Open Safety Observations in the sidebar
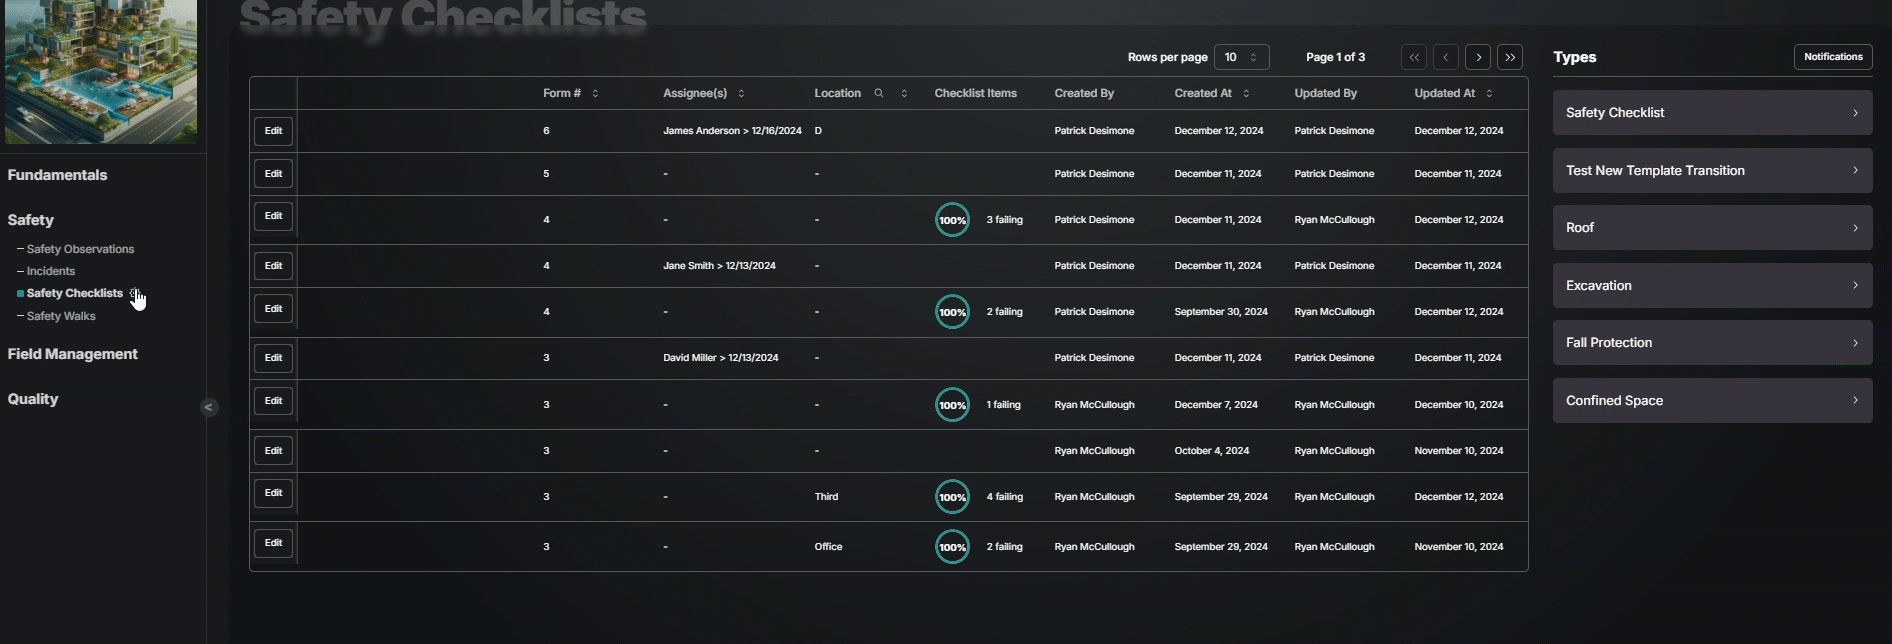The height and width of the screenshot is (644, 1892). pyautogui.click(x=80, y=249)
